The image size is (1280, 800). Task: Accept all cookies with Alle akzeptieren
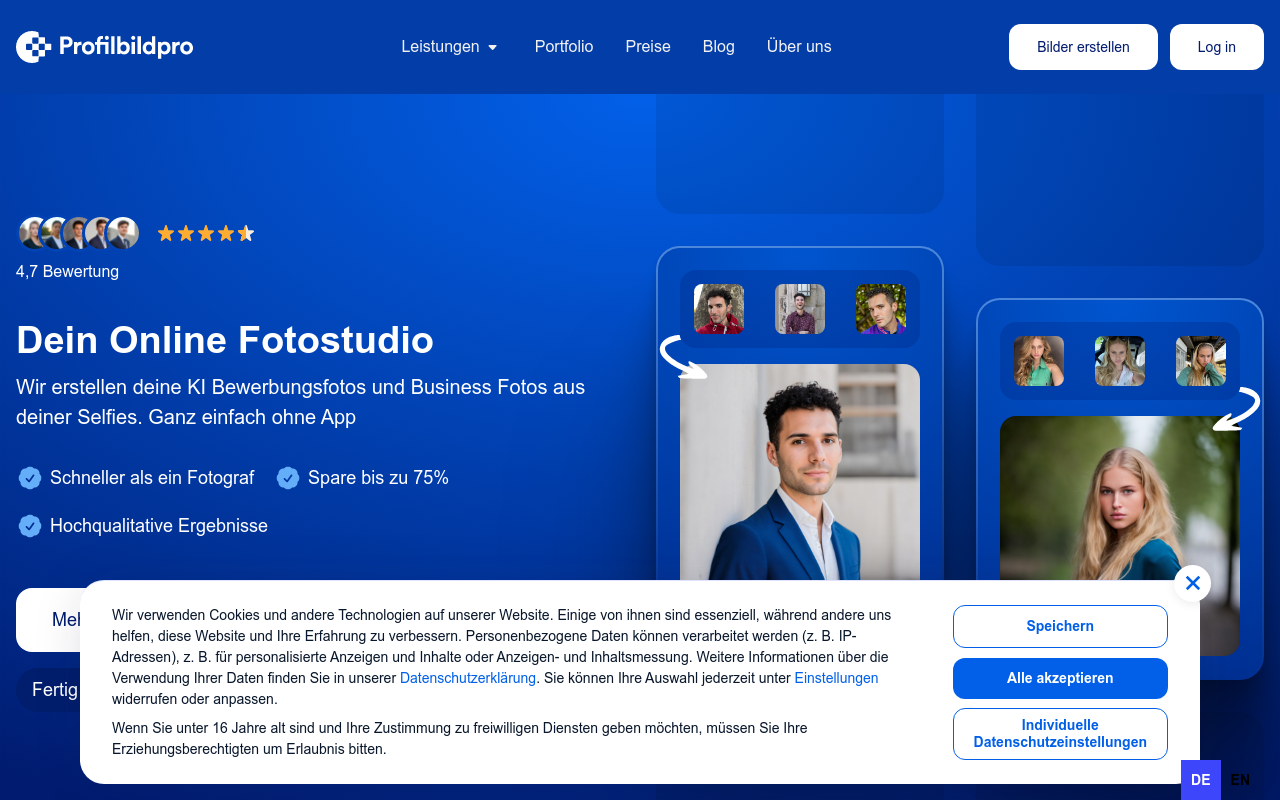point(1060,678)
